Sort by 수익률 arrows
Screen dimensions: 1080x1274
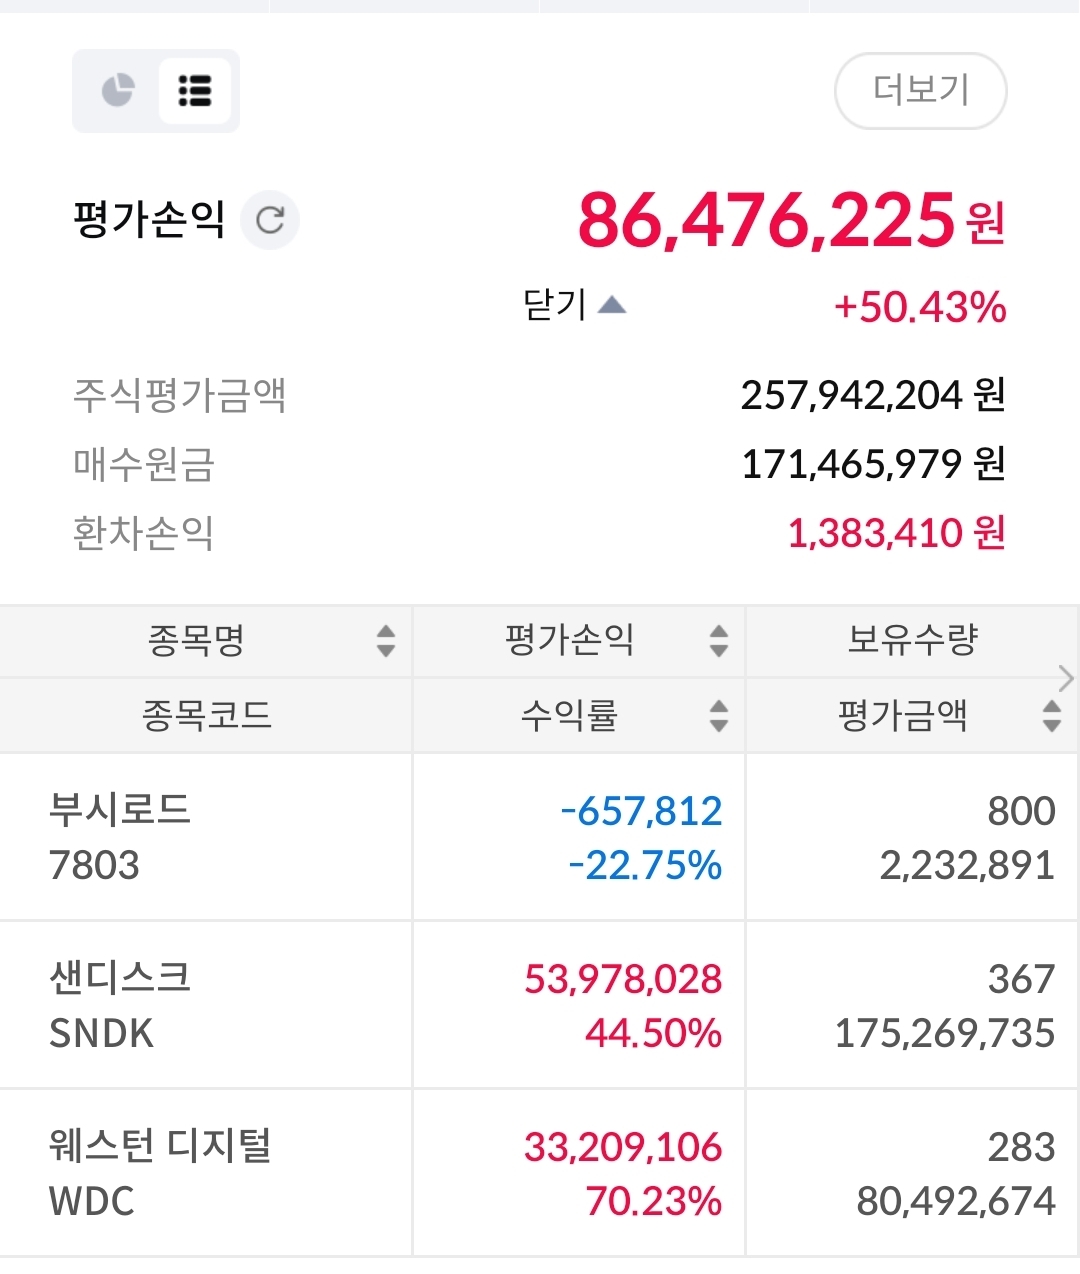click(x=718, y=715)
